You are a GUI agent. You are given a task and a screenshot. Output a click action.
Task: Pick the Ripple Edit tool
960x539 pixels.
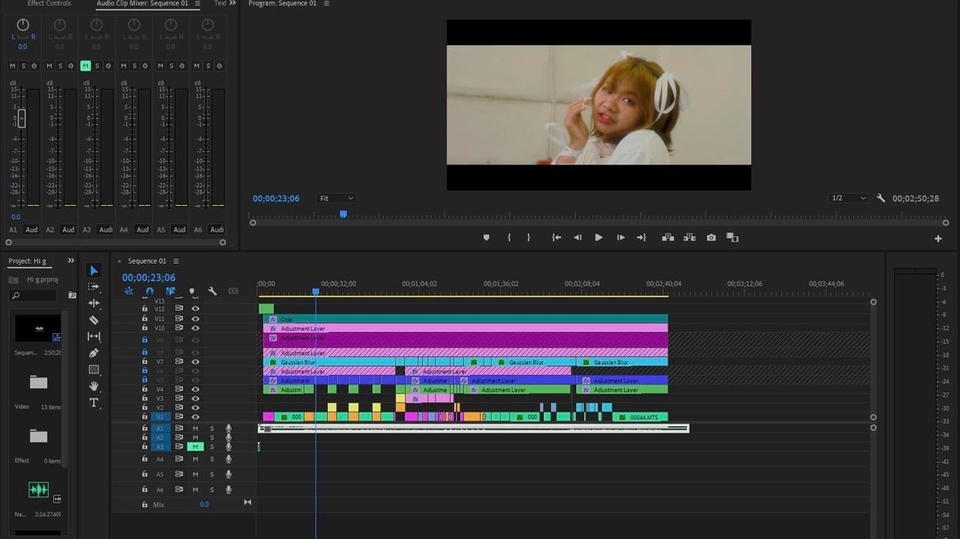coord(94,303)
